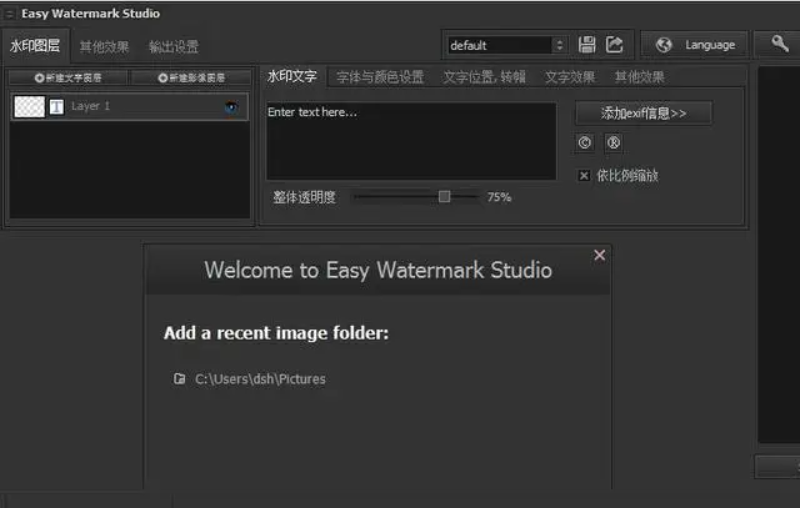Viewport: 800px width, 509px height.
Task: Open the 文字效果 sub-tab
Action: [x=570, y=77]
